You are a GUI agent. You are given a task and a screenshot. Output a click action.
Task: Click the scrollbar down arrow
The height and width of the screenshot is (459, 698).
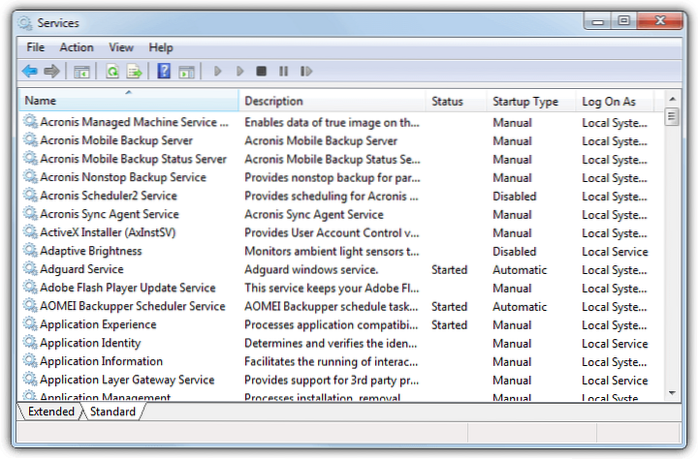tap(672, 393)
